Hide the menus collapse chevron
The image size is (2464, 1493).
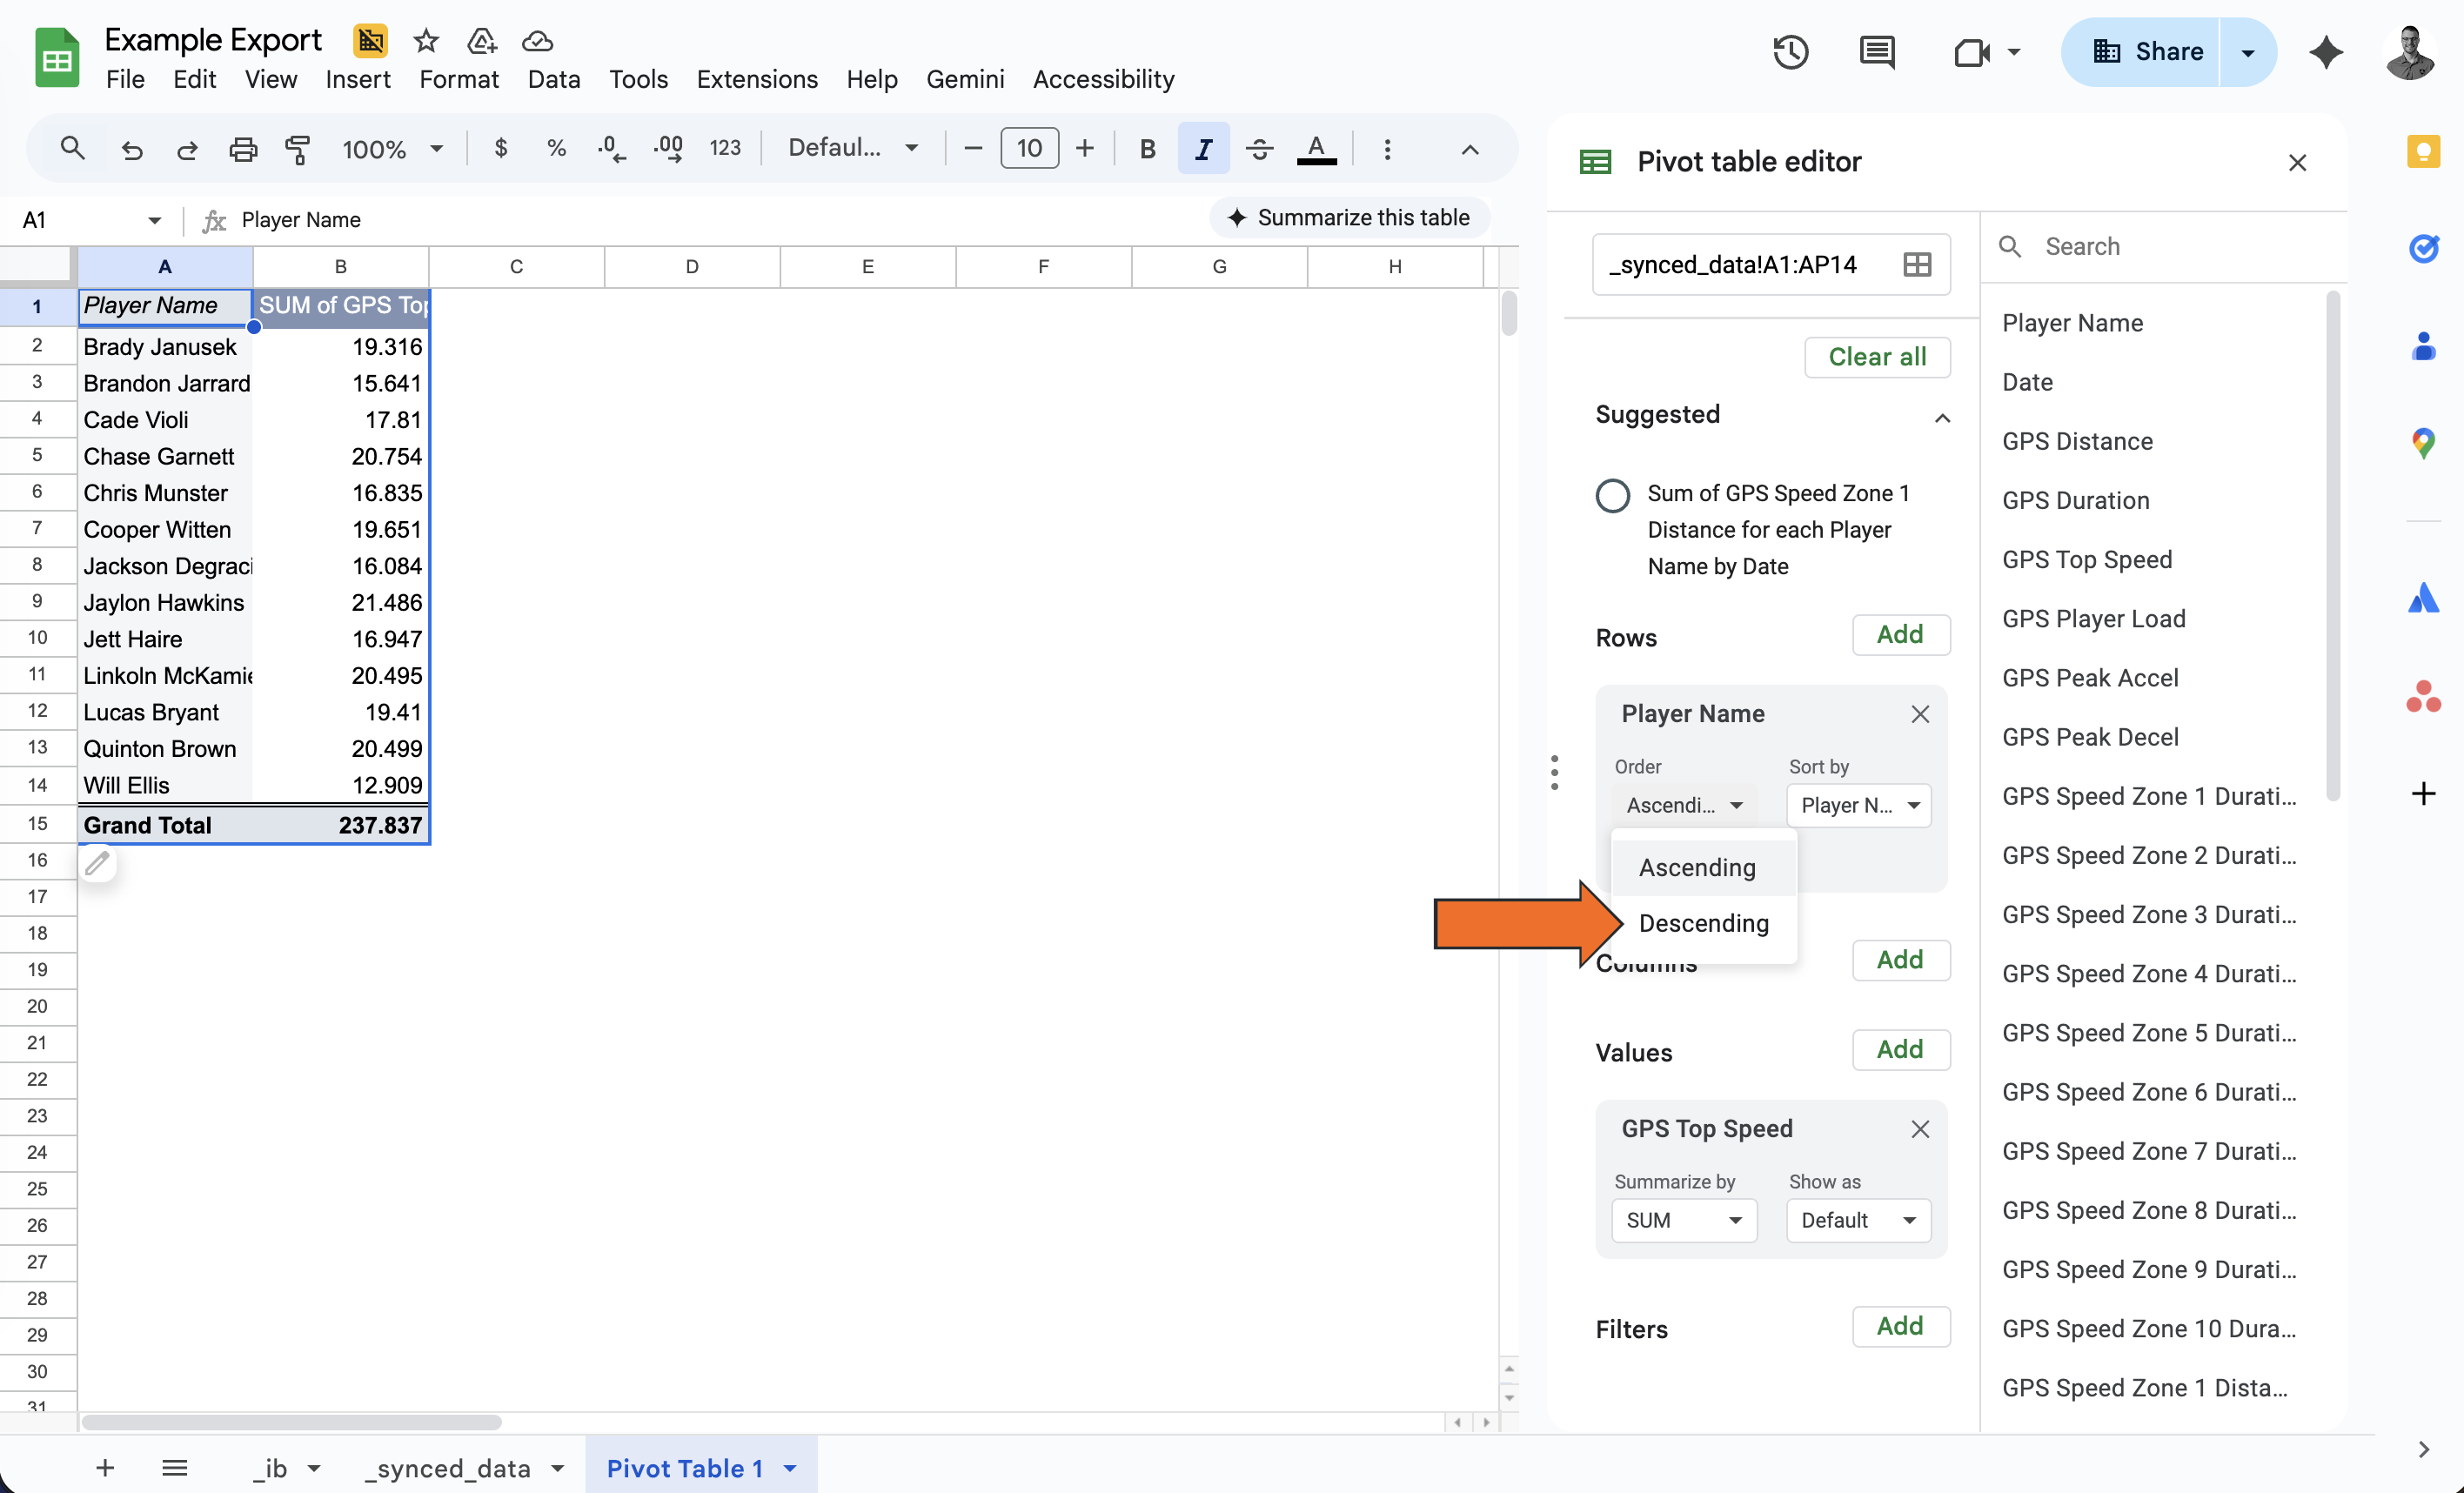coord(1469,150)
